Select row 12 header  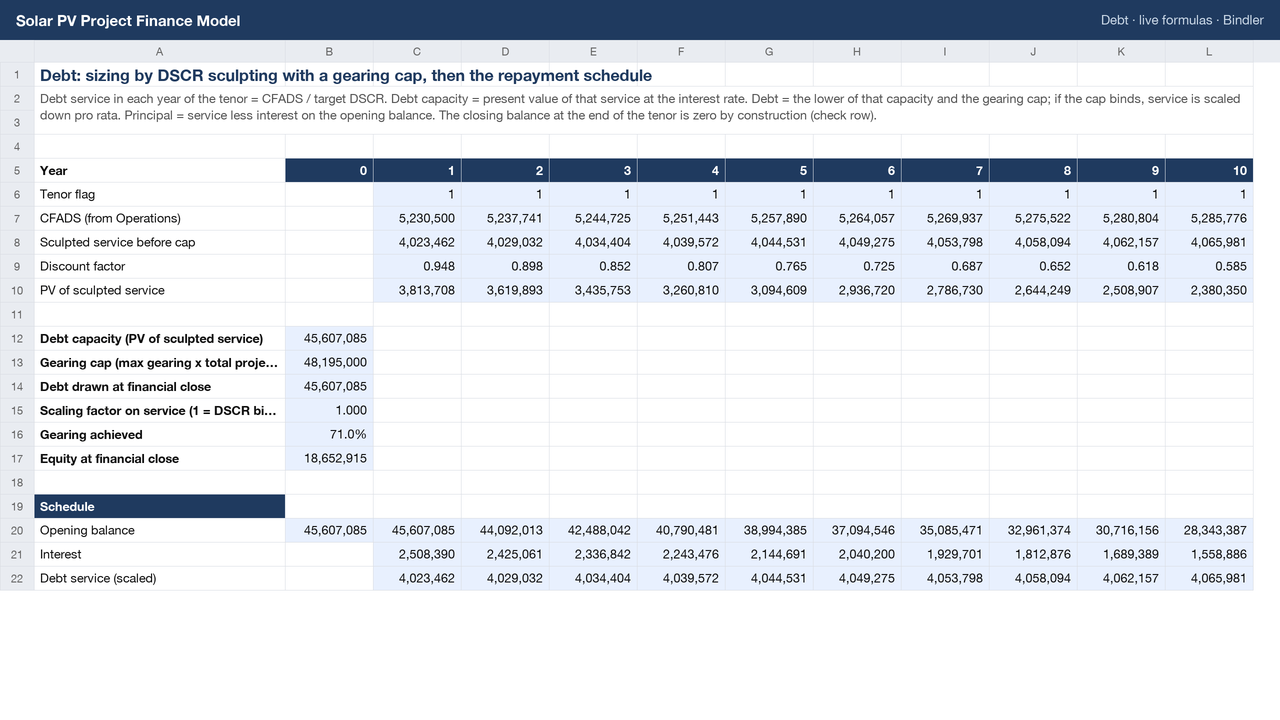[x=17, y=338]
